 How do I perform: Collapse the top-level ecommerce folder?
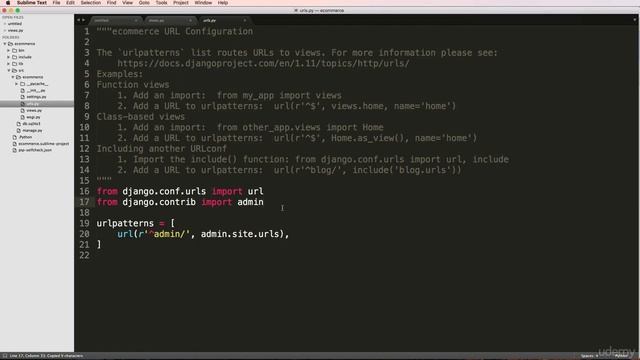point(5,44)
